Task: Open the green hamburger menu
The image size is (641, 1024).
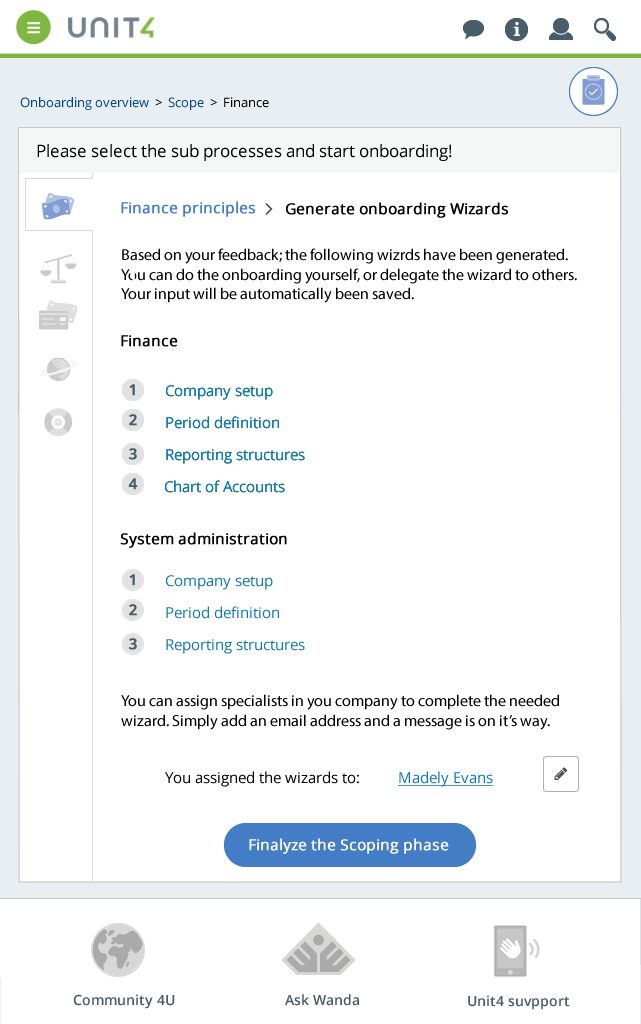Action: (x=33, y=27)
